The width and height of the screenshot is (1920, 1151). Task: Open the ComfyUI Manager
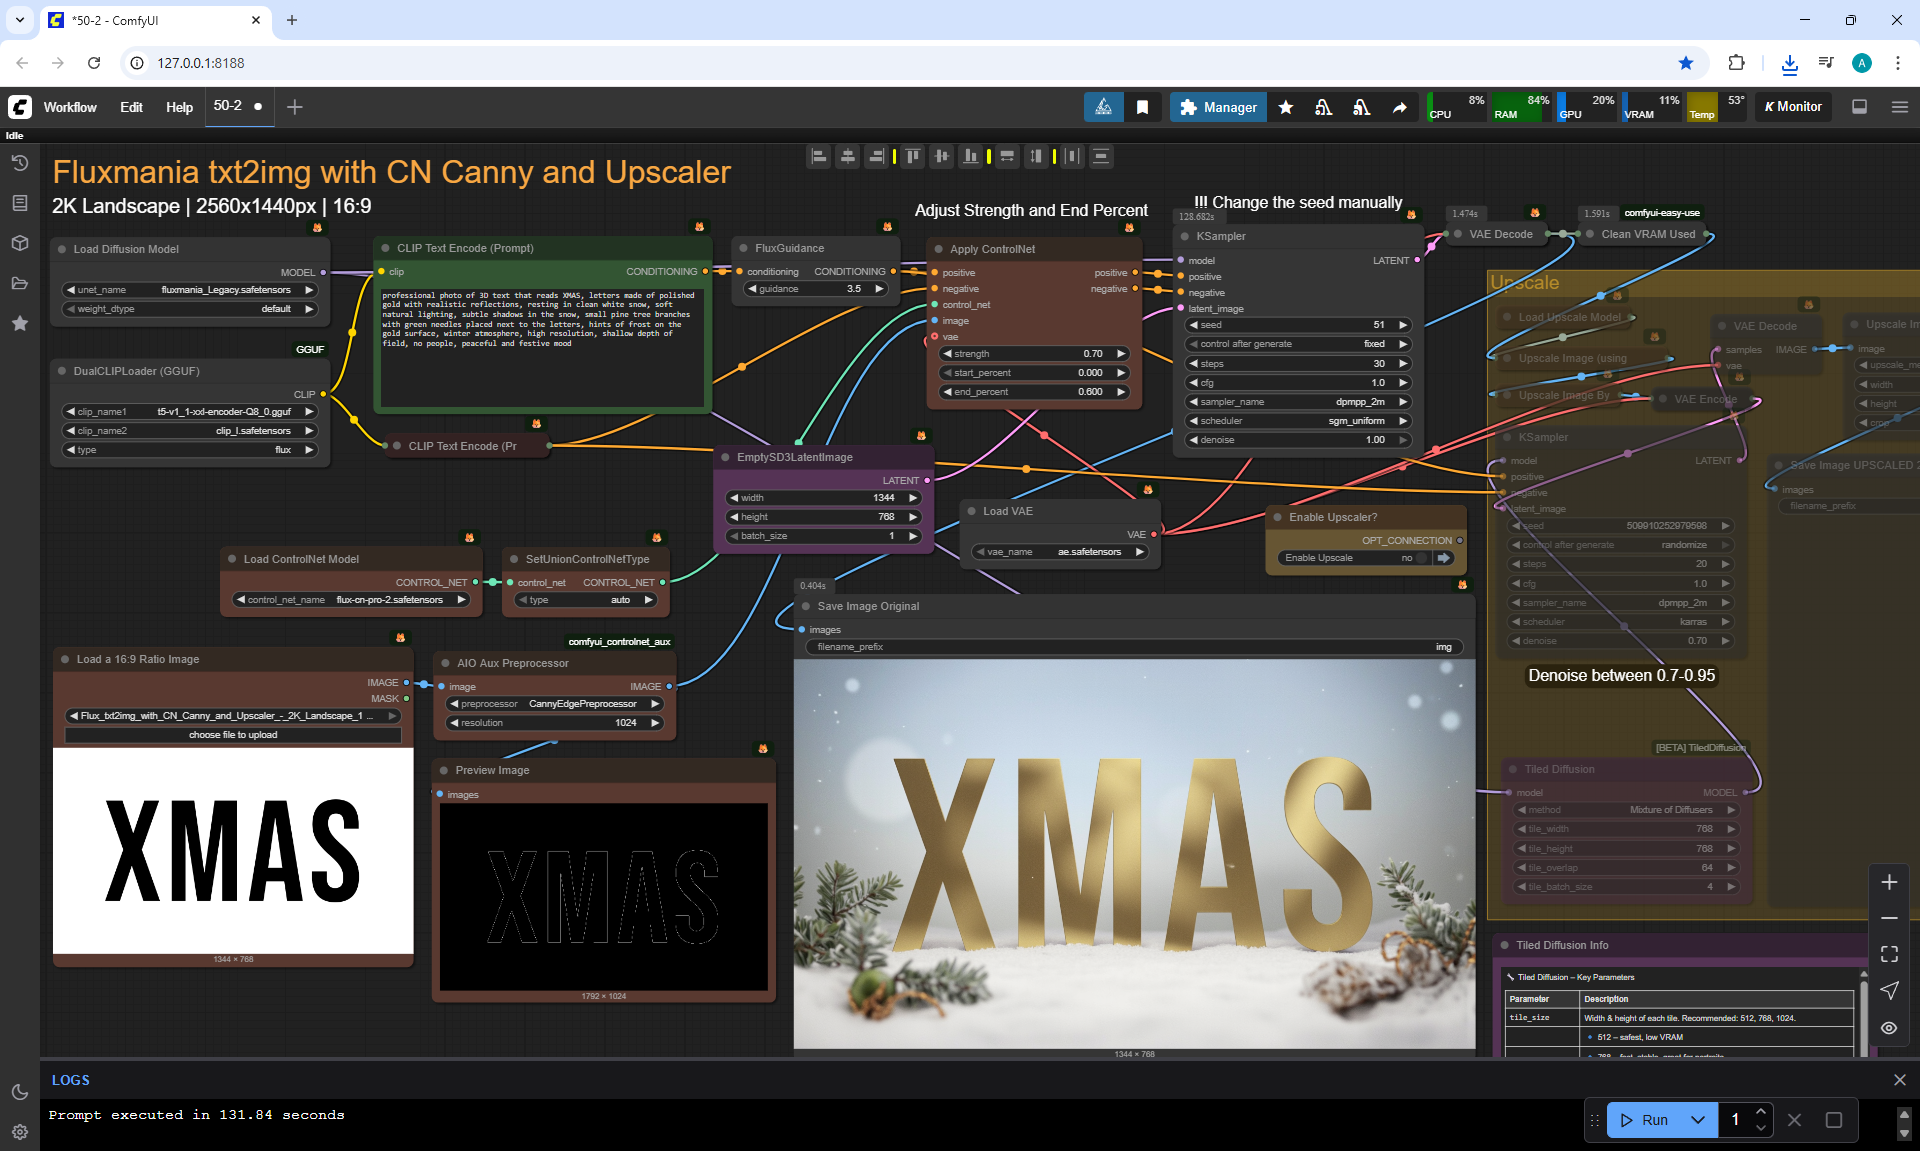tap(1218, 107)
